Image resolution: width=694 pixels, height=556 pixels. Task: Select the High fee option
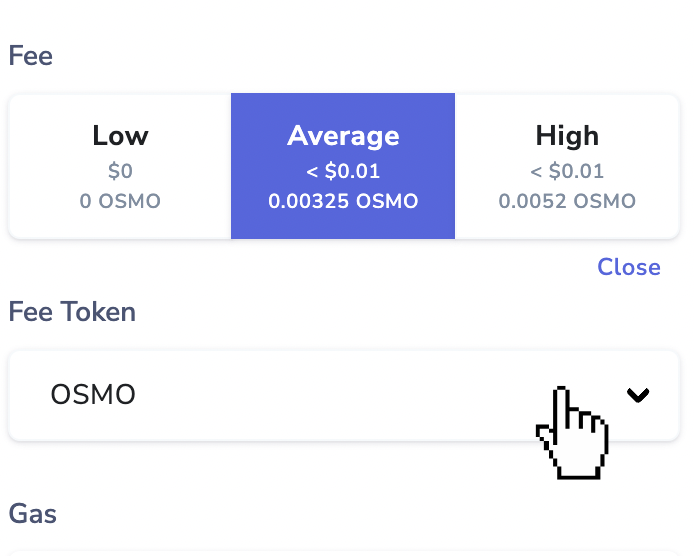567,166
